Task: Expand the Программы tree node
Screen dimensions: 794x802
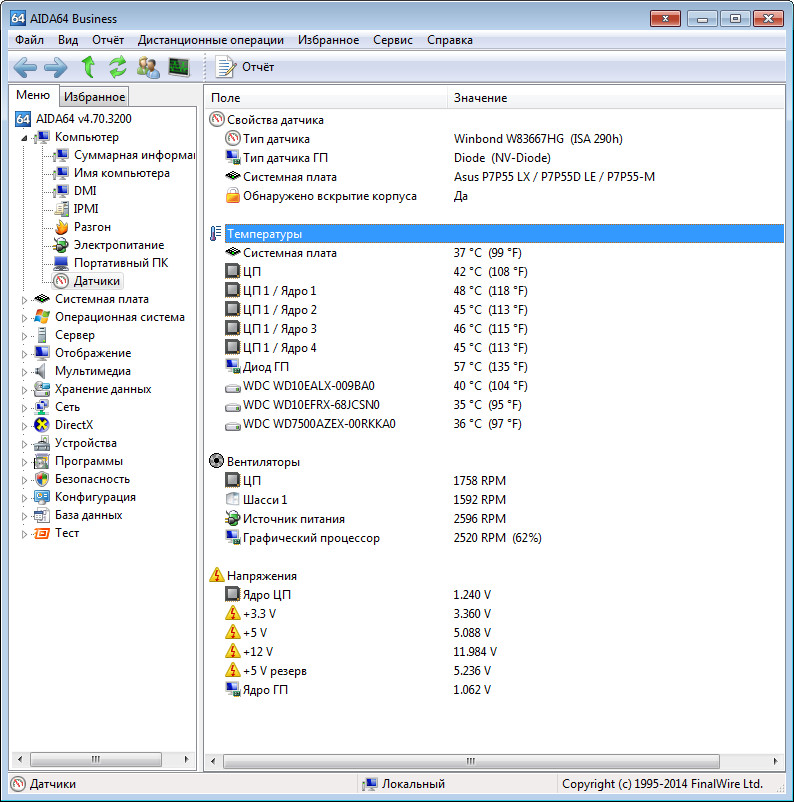Action: click(24, 461)
